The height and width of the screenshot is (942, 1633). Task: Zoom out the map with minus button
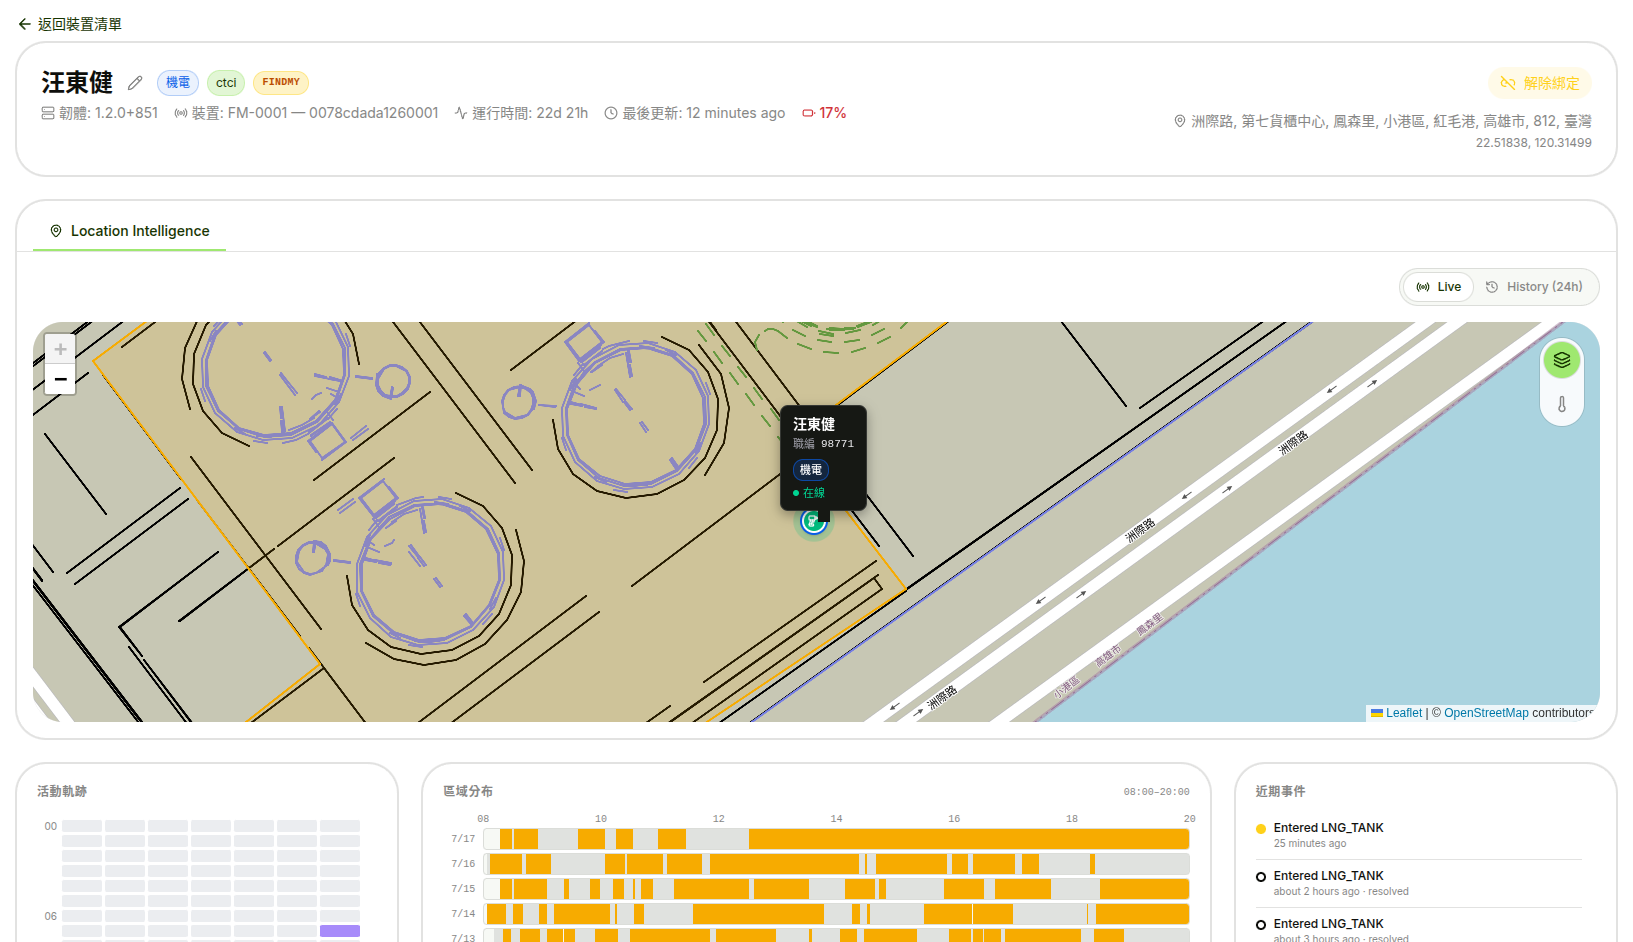[x=60, y=379]
